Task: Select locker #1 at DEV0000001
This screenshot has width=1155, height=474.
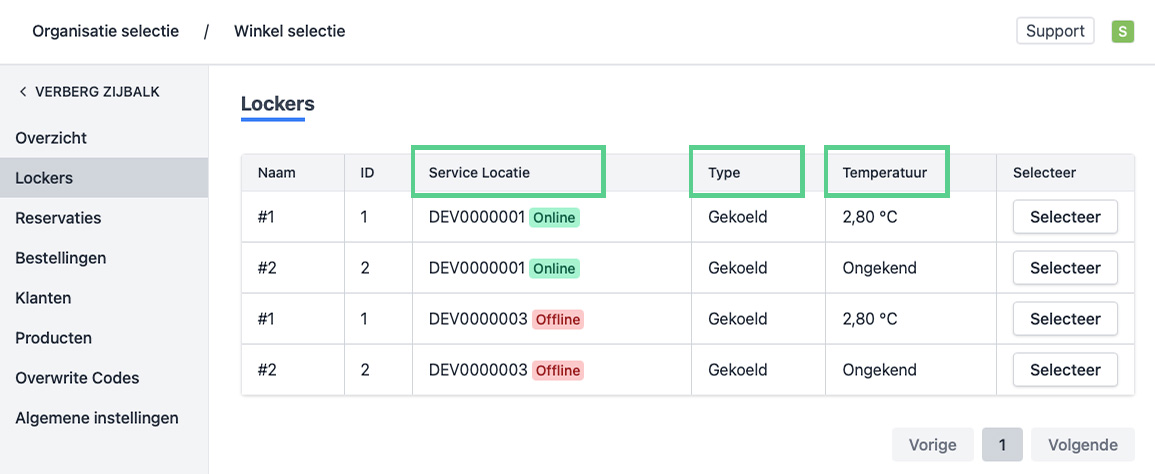Action: click(1064, 217)
